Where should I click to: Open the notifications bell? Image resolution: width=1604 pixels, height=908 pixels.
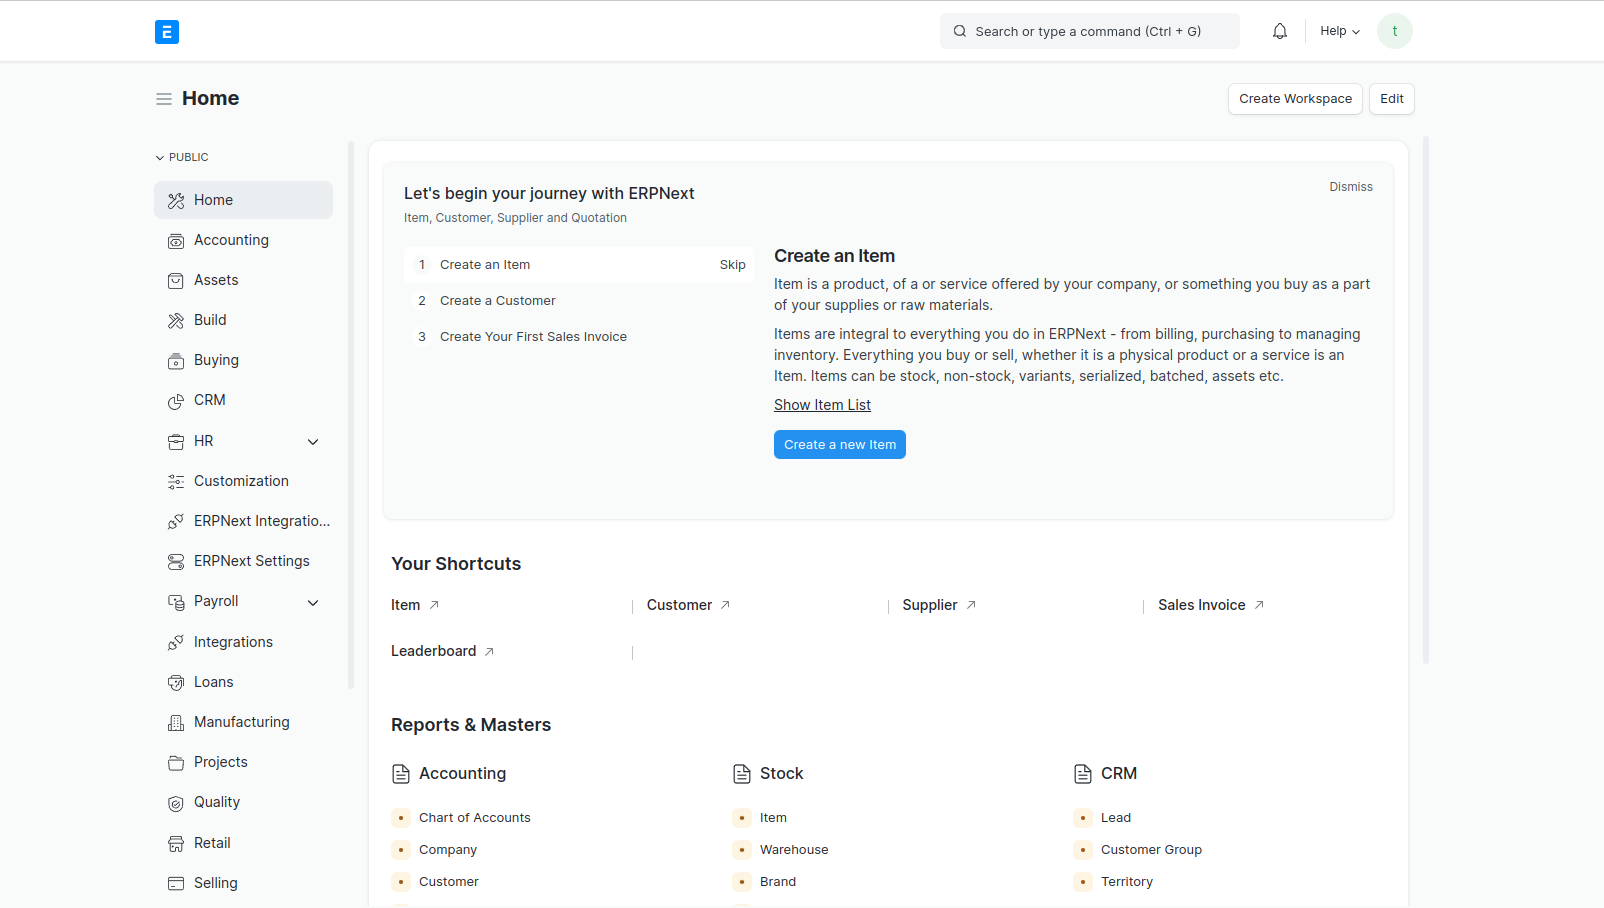coord(1280,31)
